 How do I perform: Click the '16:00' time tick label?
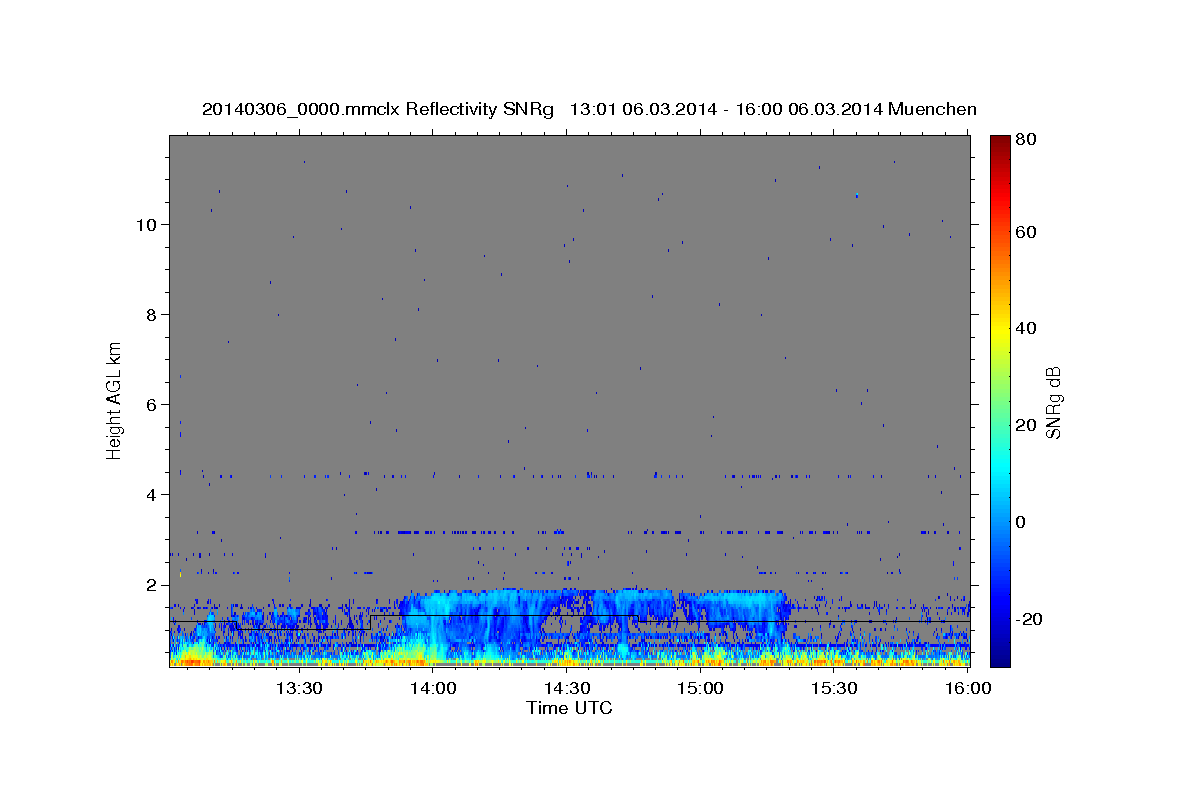[x=966, y=688]
